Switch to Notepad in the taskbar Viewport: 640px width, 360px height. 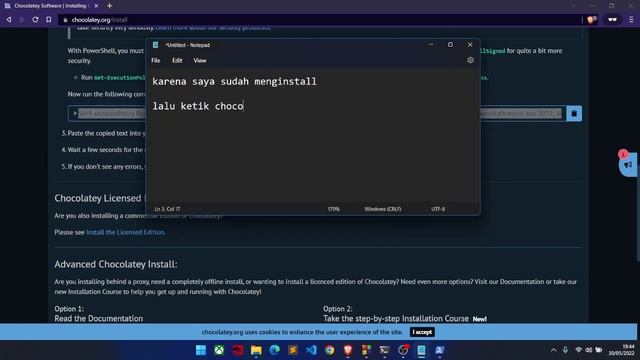tap(421, 350)
